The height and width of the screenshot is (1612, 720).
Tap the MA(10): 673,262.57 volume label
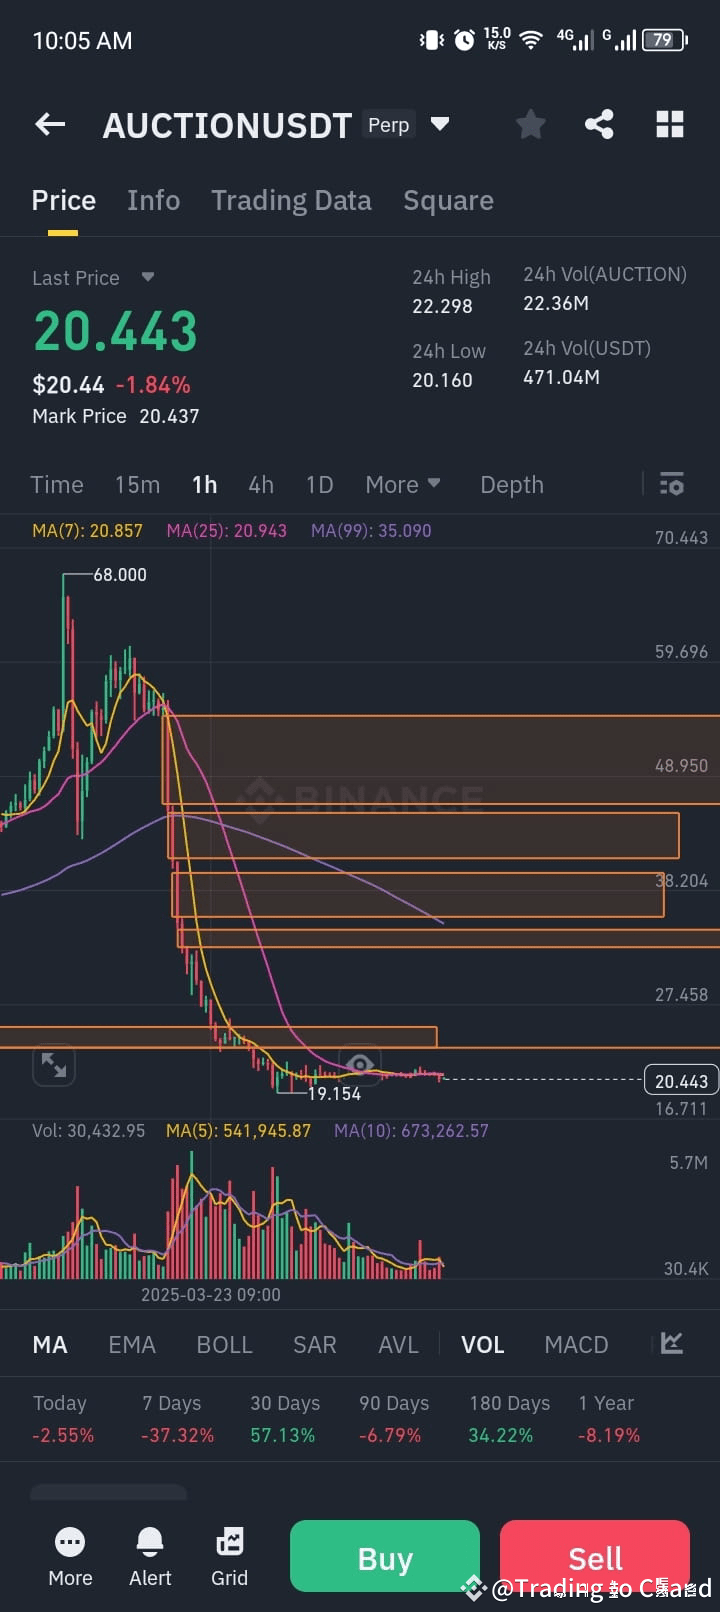411,1131
